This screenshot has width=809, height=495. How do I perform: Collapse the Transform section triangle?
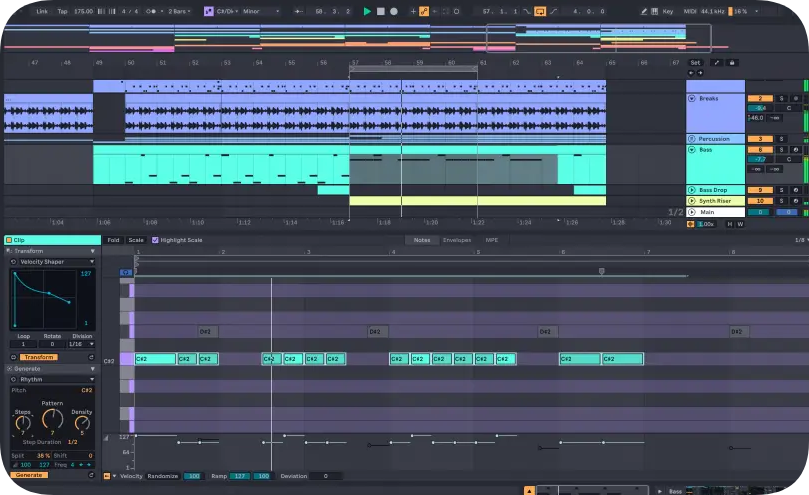tap(92, 251)
